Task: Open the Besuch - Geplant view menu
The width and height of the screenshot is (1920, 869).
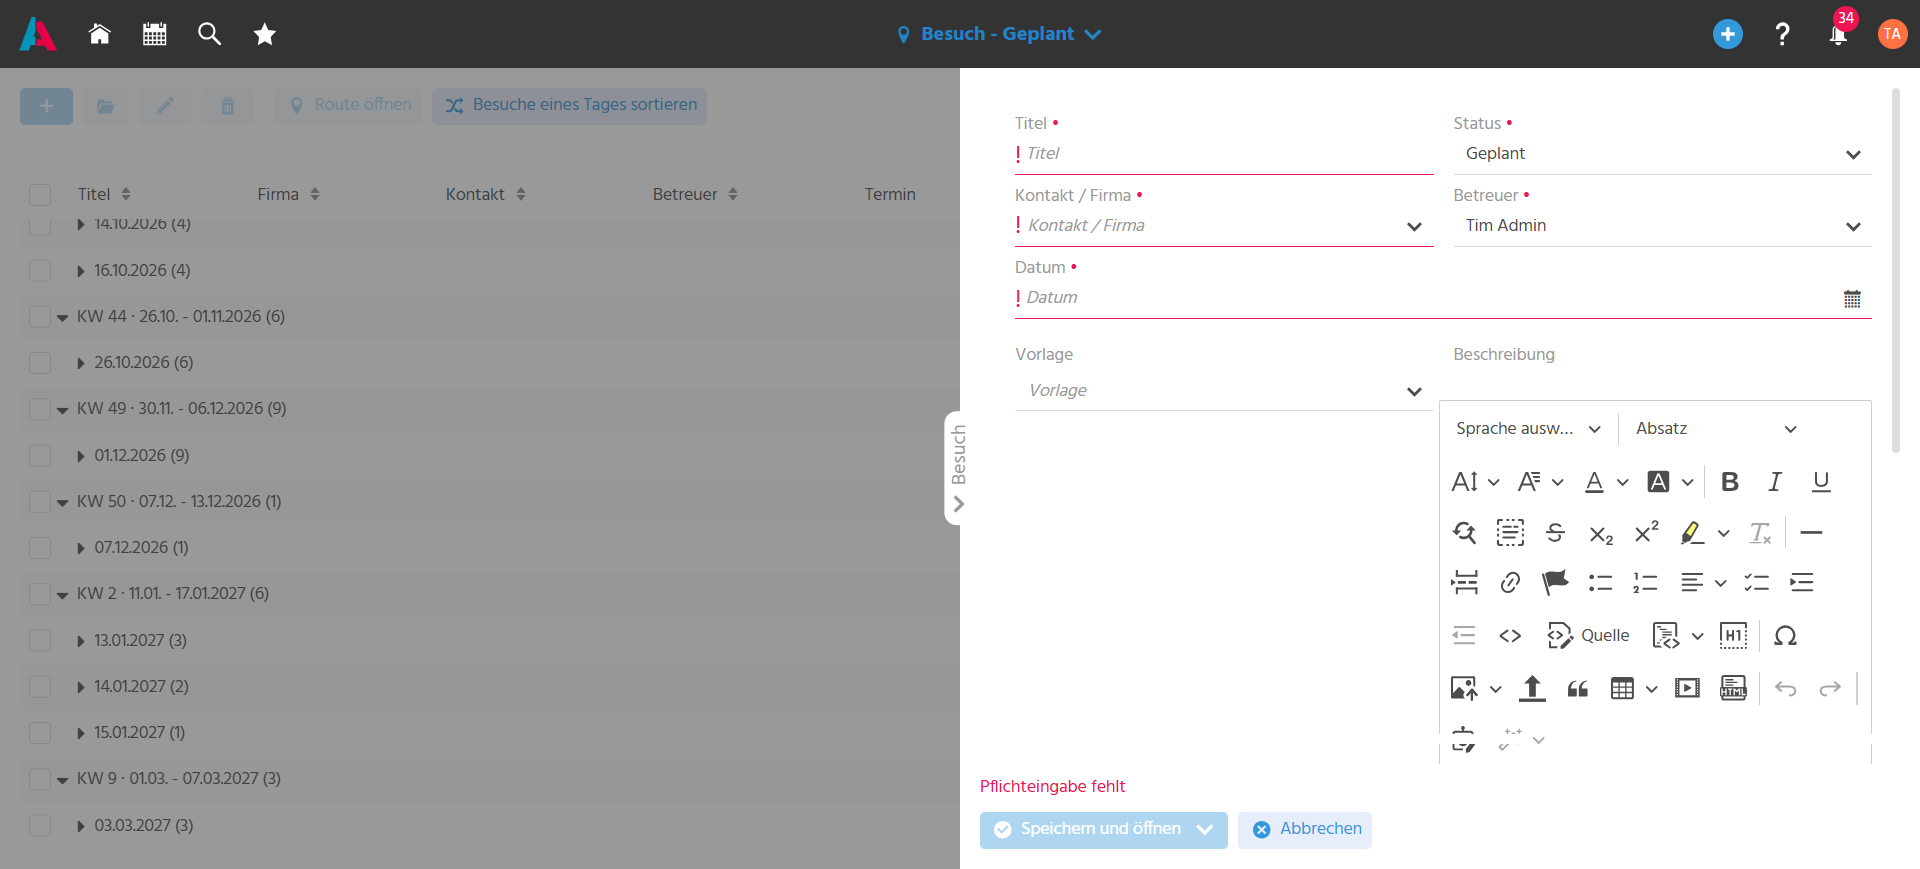Action: point(999,34)
